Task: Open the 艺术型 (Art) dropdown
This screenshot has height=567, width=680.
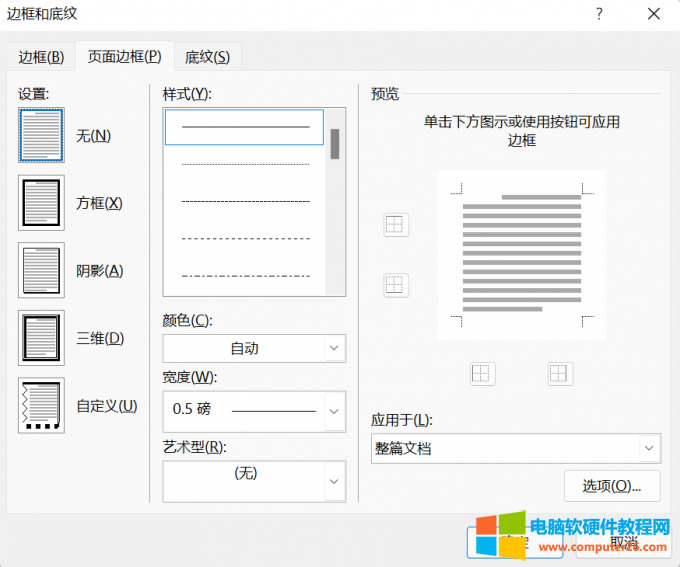Action: 254,480
